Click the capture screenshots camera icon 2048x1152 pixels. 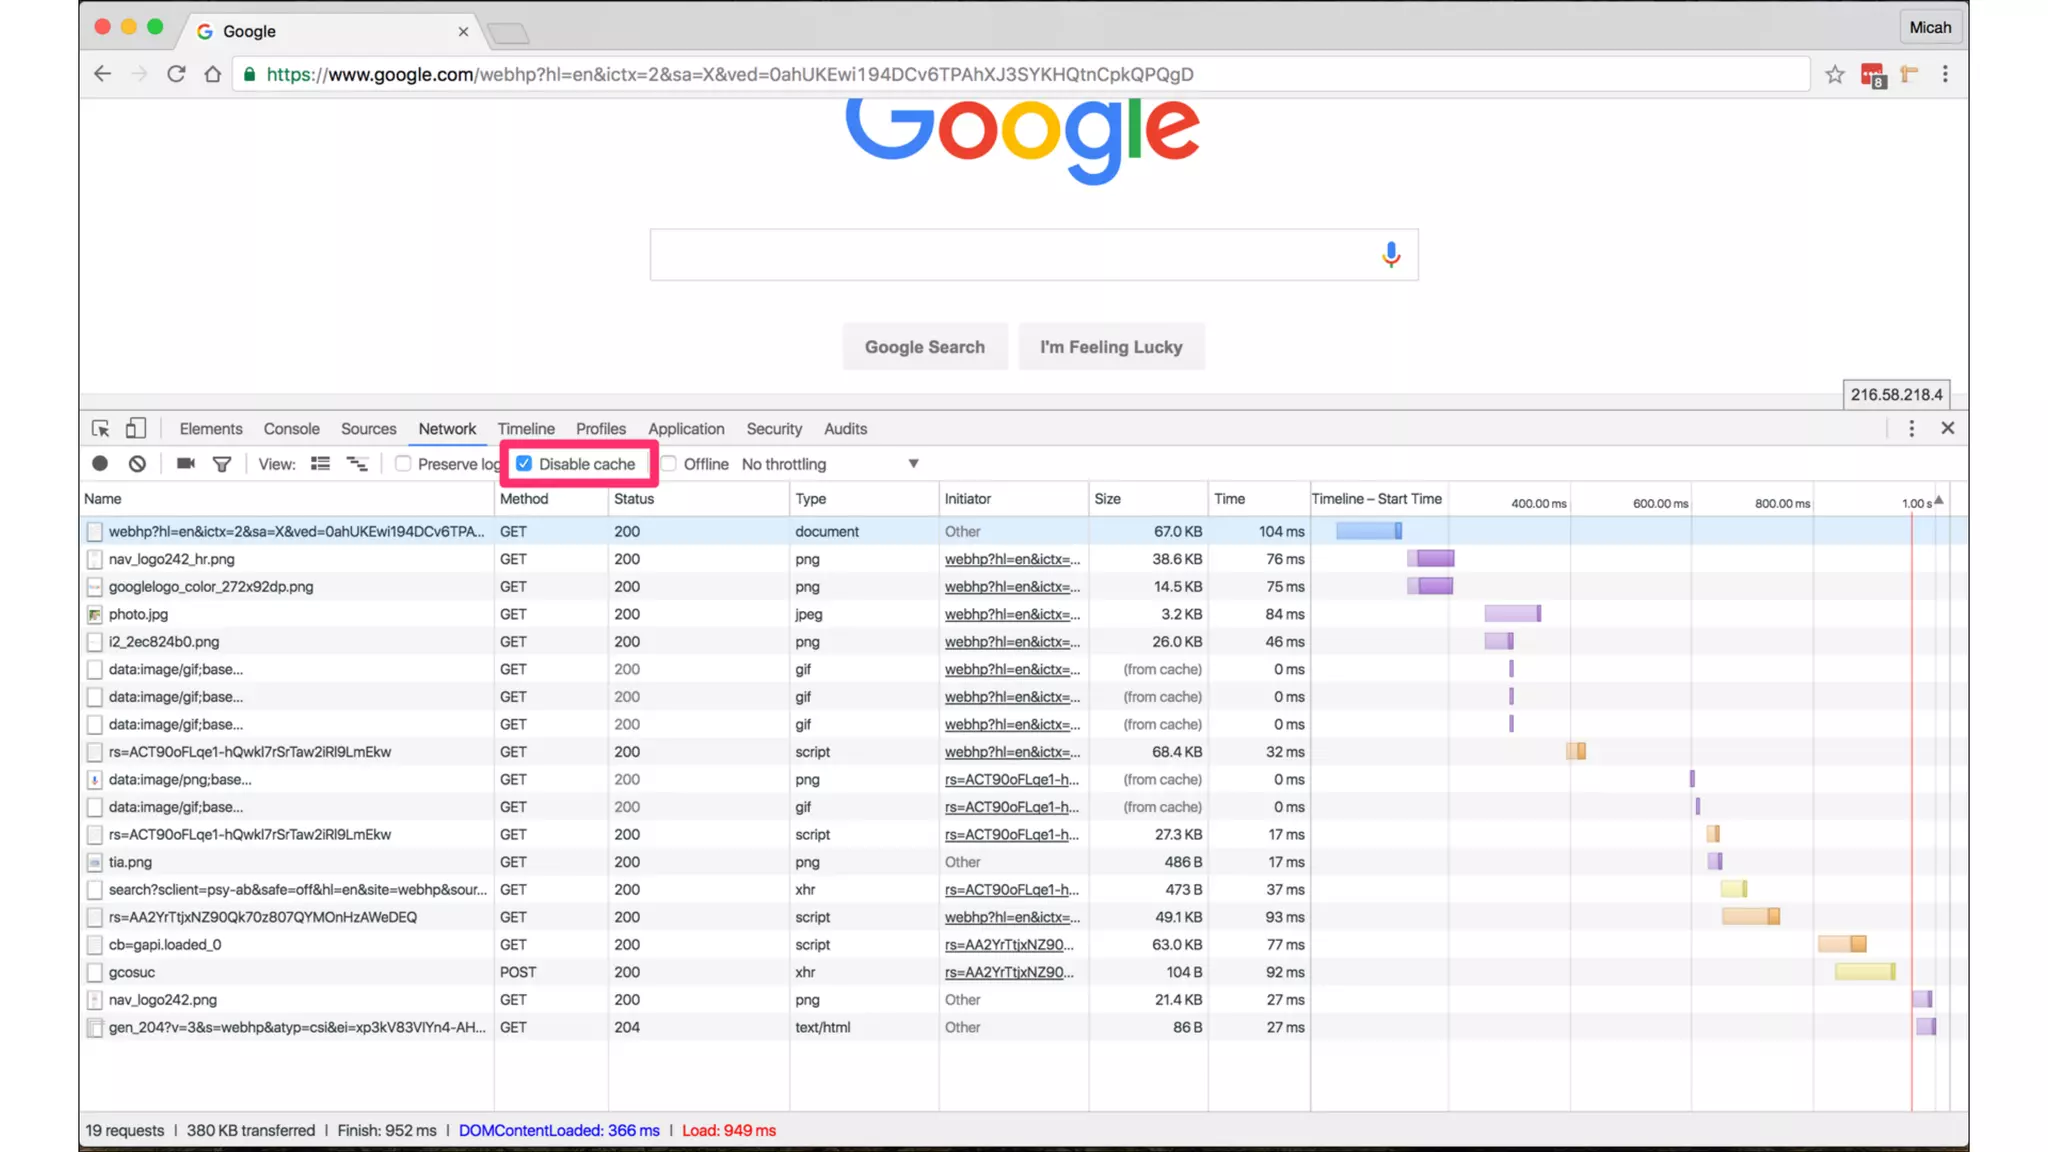click(x=185, y=464)
